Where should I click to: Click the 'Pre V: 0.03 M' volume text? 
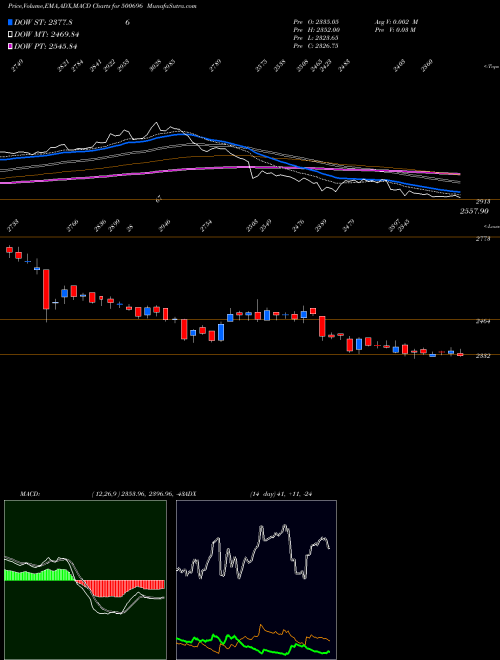point(395,30)
